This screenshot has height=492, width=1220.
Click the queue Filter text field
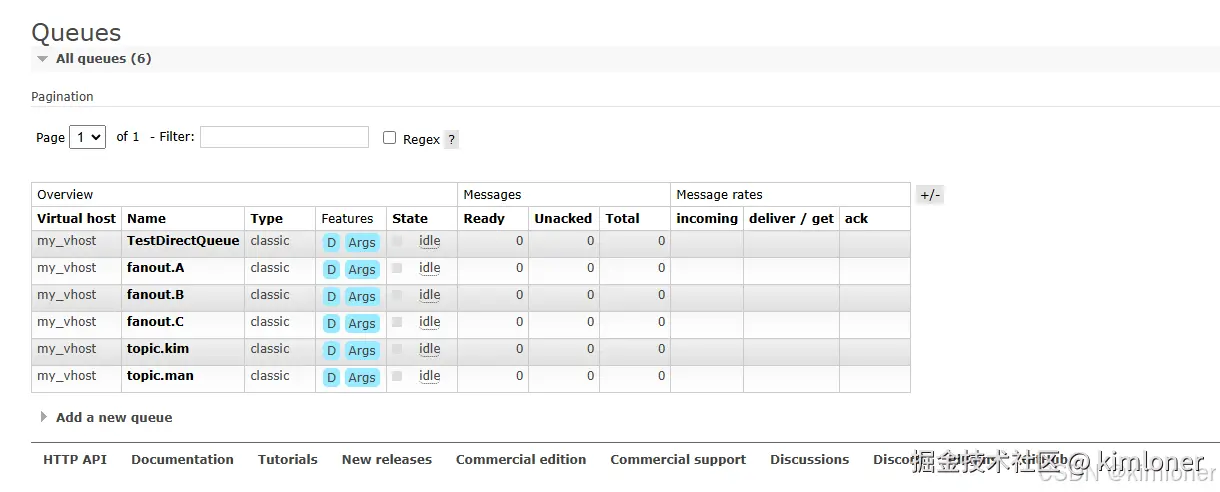[x=284, y=137]
